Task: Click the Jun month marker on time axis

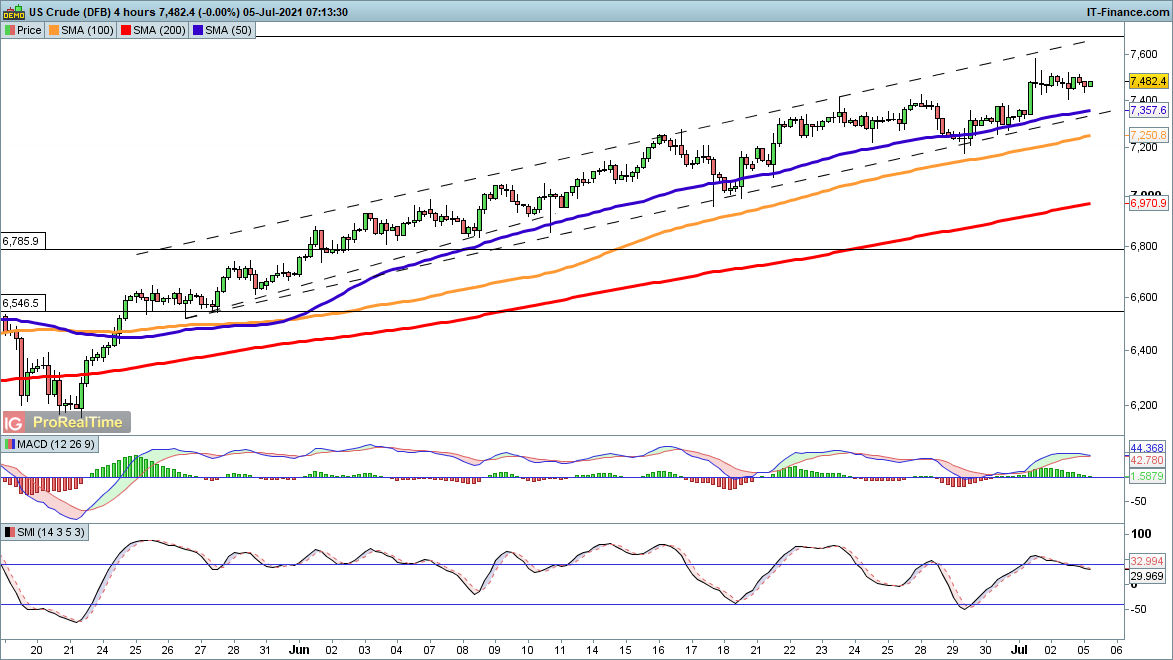Action: coord(300,649)
